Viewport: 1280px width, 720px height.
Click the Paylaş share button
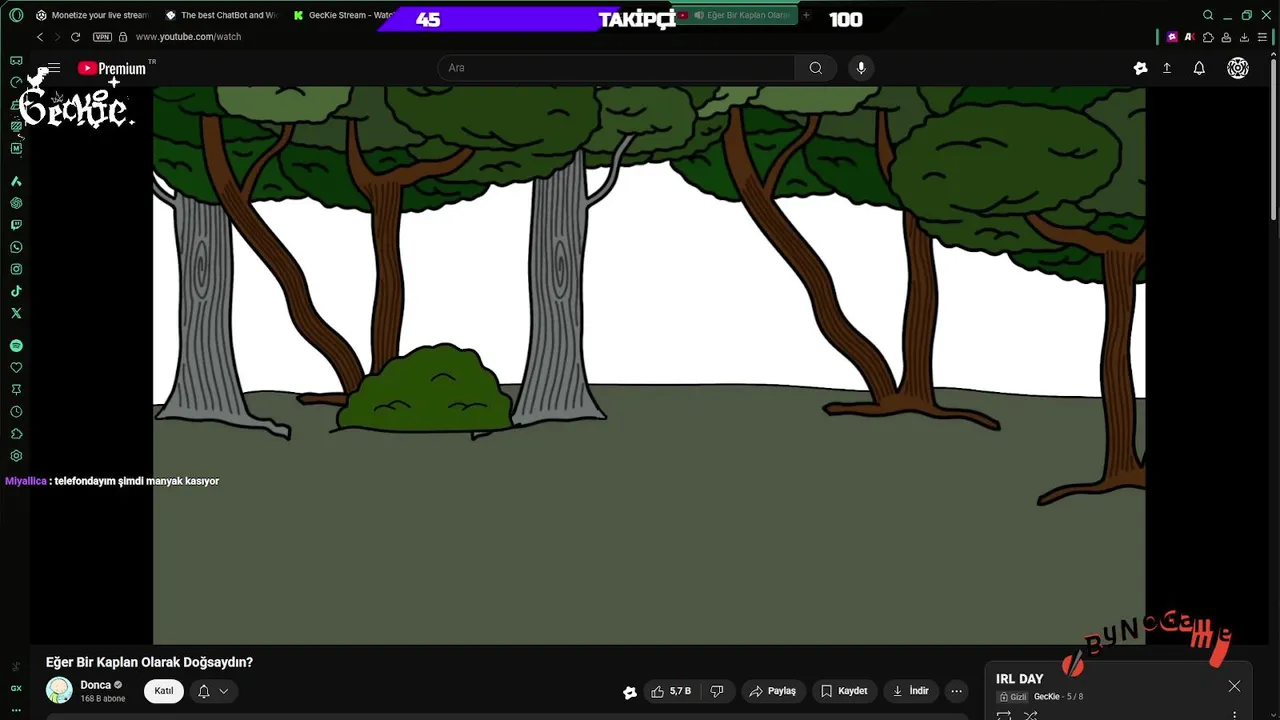(x=772, y=691)
